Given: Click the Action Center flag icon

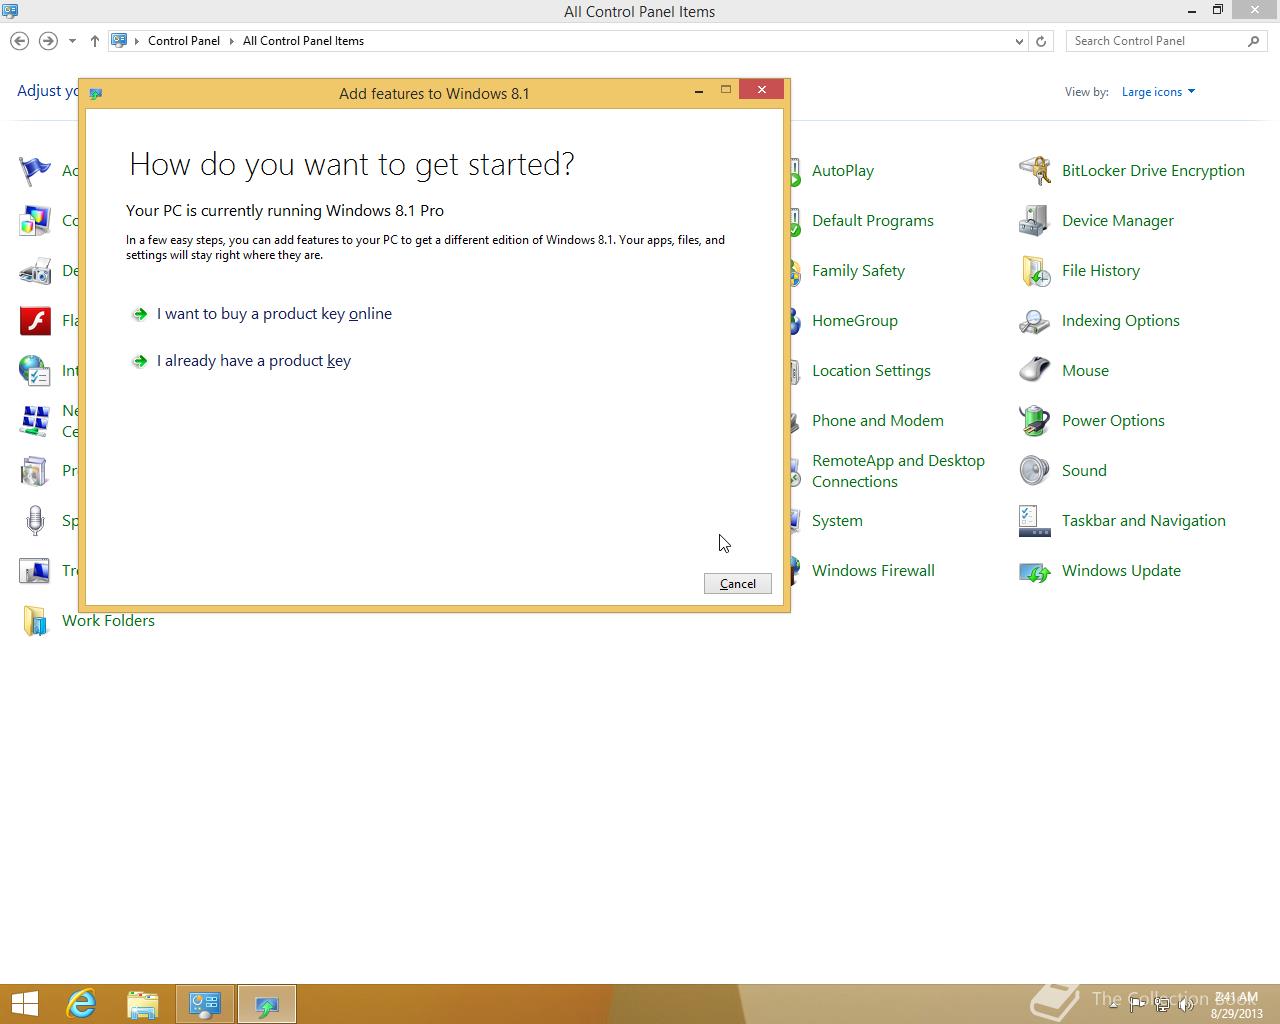Looking at the screenshot, I should coord(35,171).
